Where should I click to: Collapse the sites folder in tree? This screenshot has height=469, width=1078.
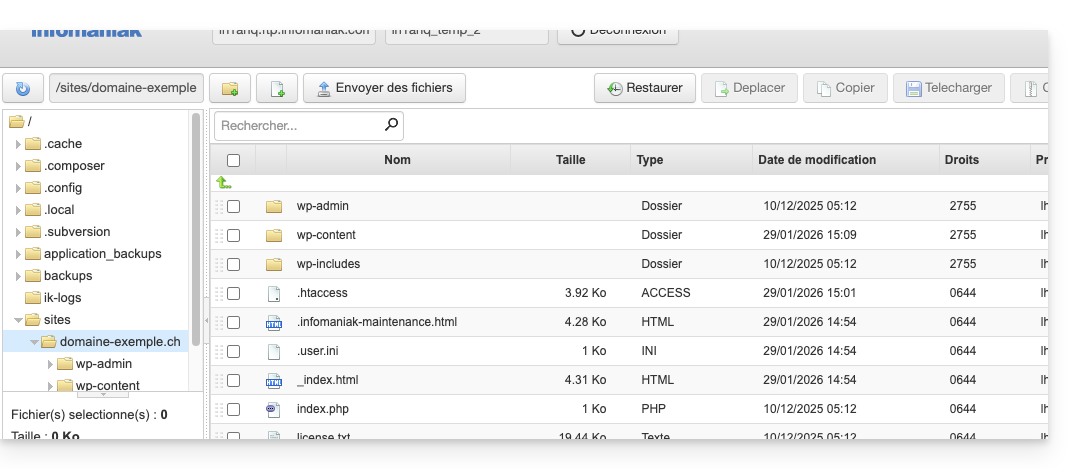click(x=18, y=320)
